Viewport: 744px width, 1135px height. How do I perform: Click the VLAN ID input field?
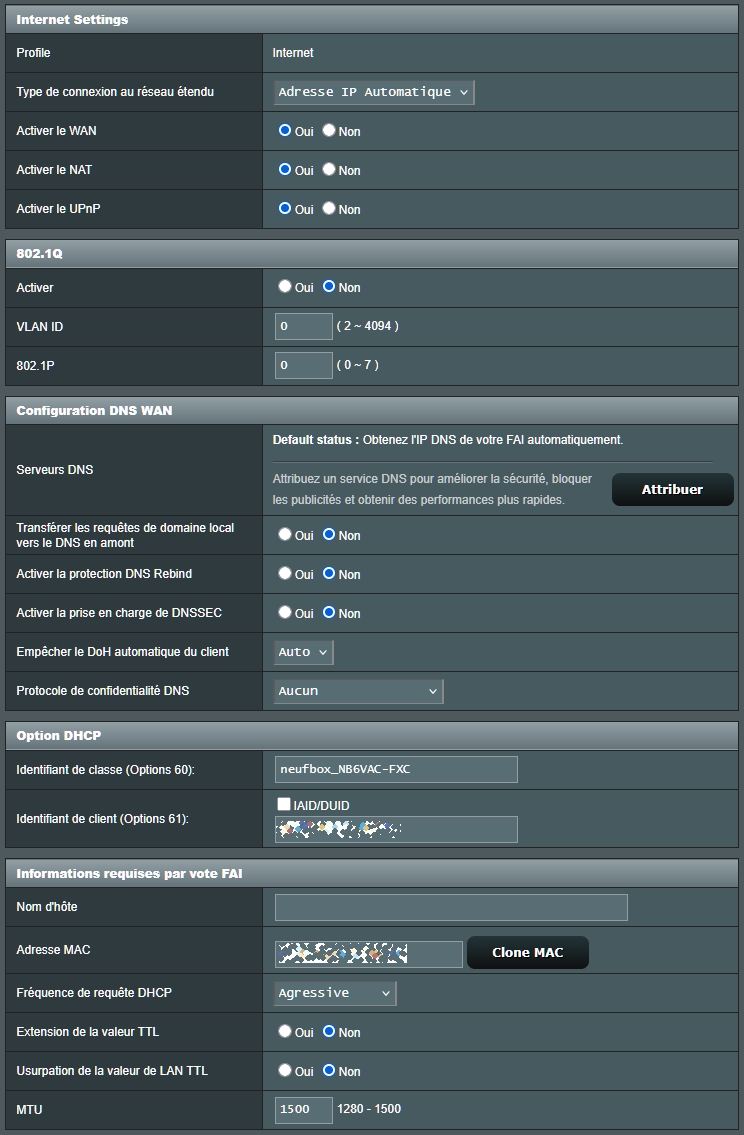click(303, 326)
